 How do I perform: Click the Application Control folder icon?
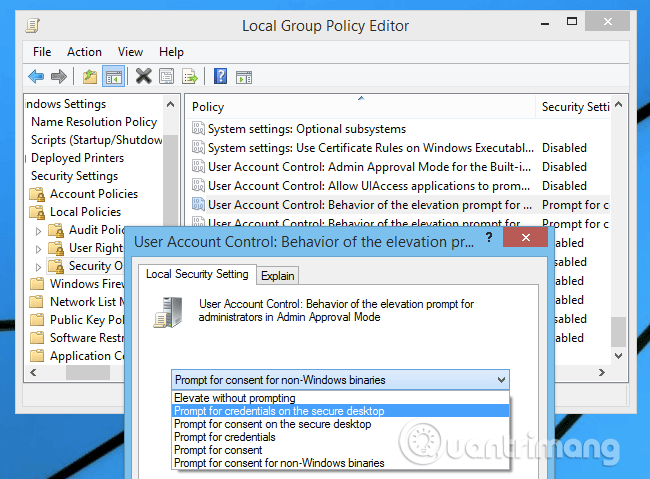click(37, 356)
